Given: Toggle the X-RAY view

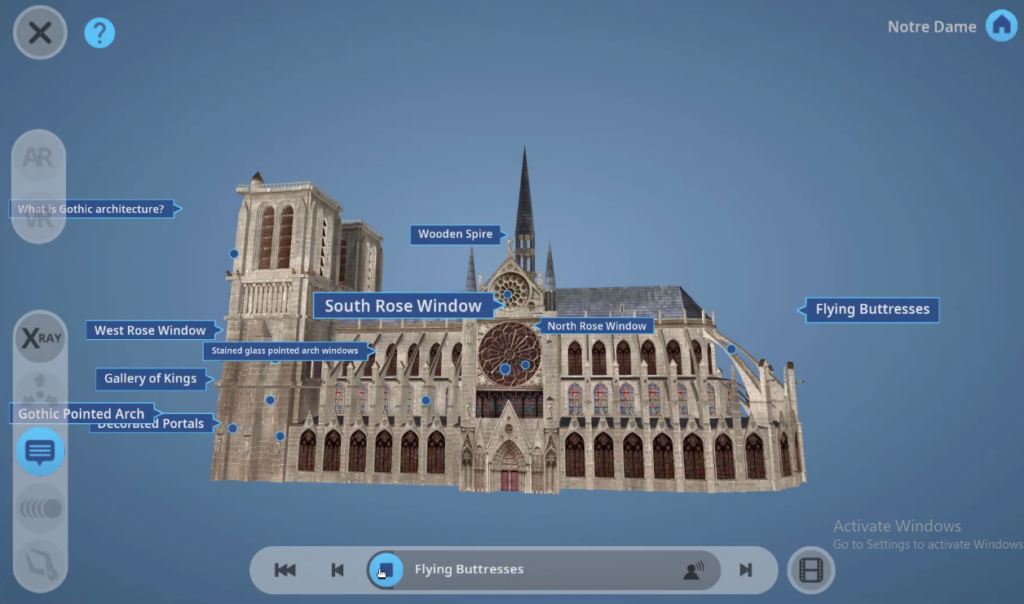Looking at the screenshot, I should point(40,338).
